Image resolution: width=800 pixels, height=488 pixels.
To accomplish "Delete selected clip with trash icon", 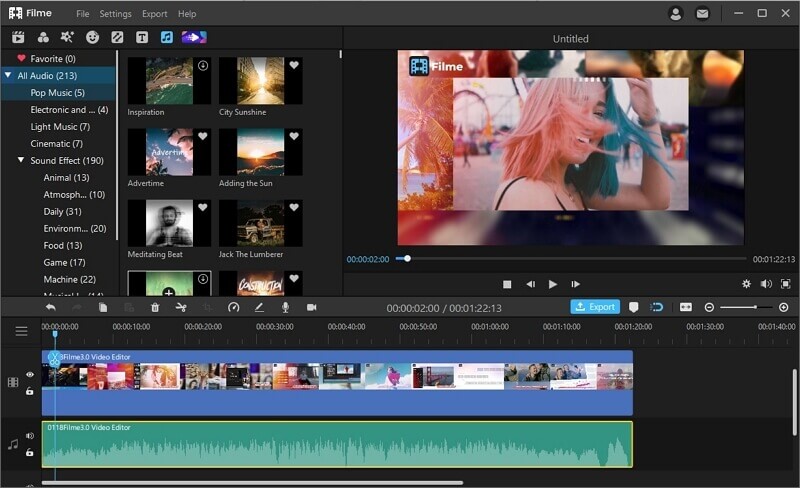I will pyautogui.click(x=155, y=307).
